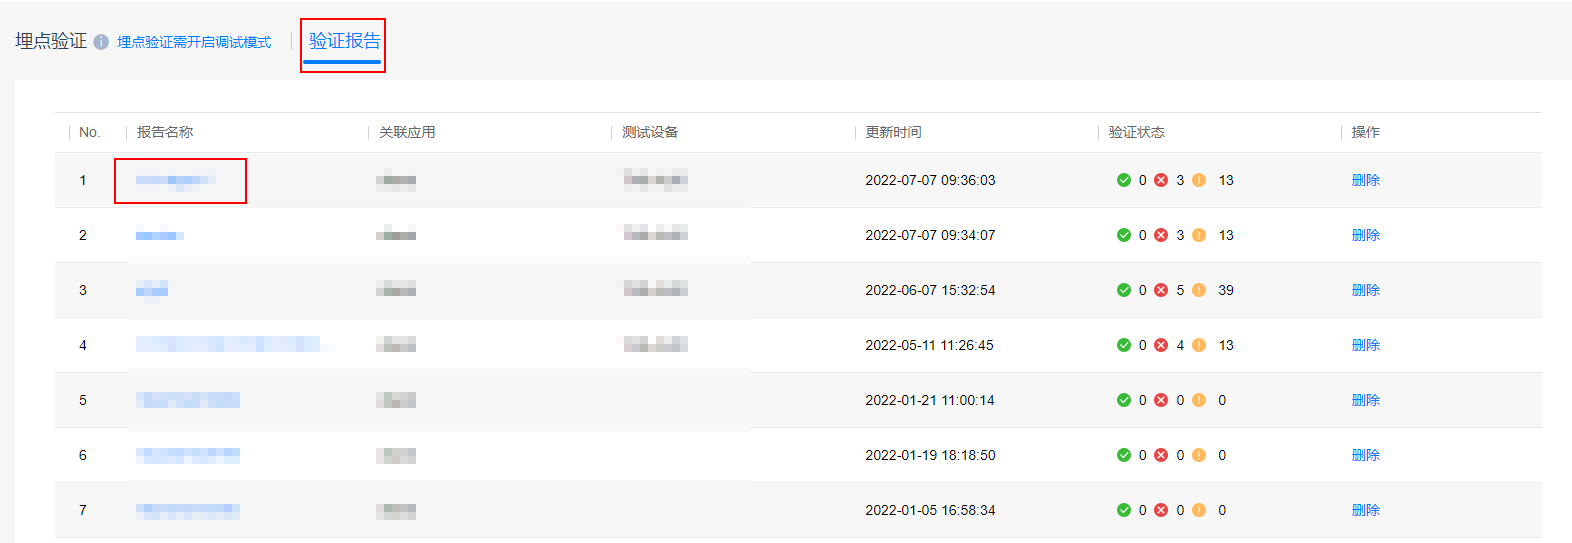Screen dimensions: 1572x543
Task: Click the 验证状态 column header
Action: (1136, 132)
